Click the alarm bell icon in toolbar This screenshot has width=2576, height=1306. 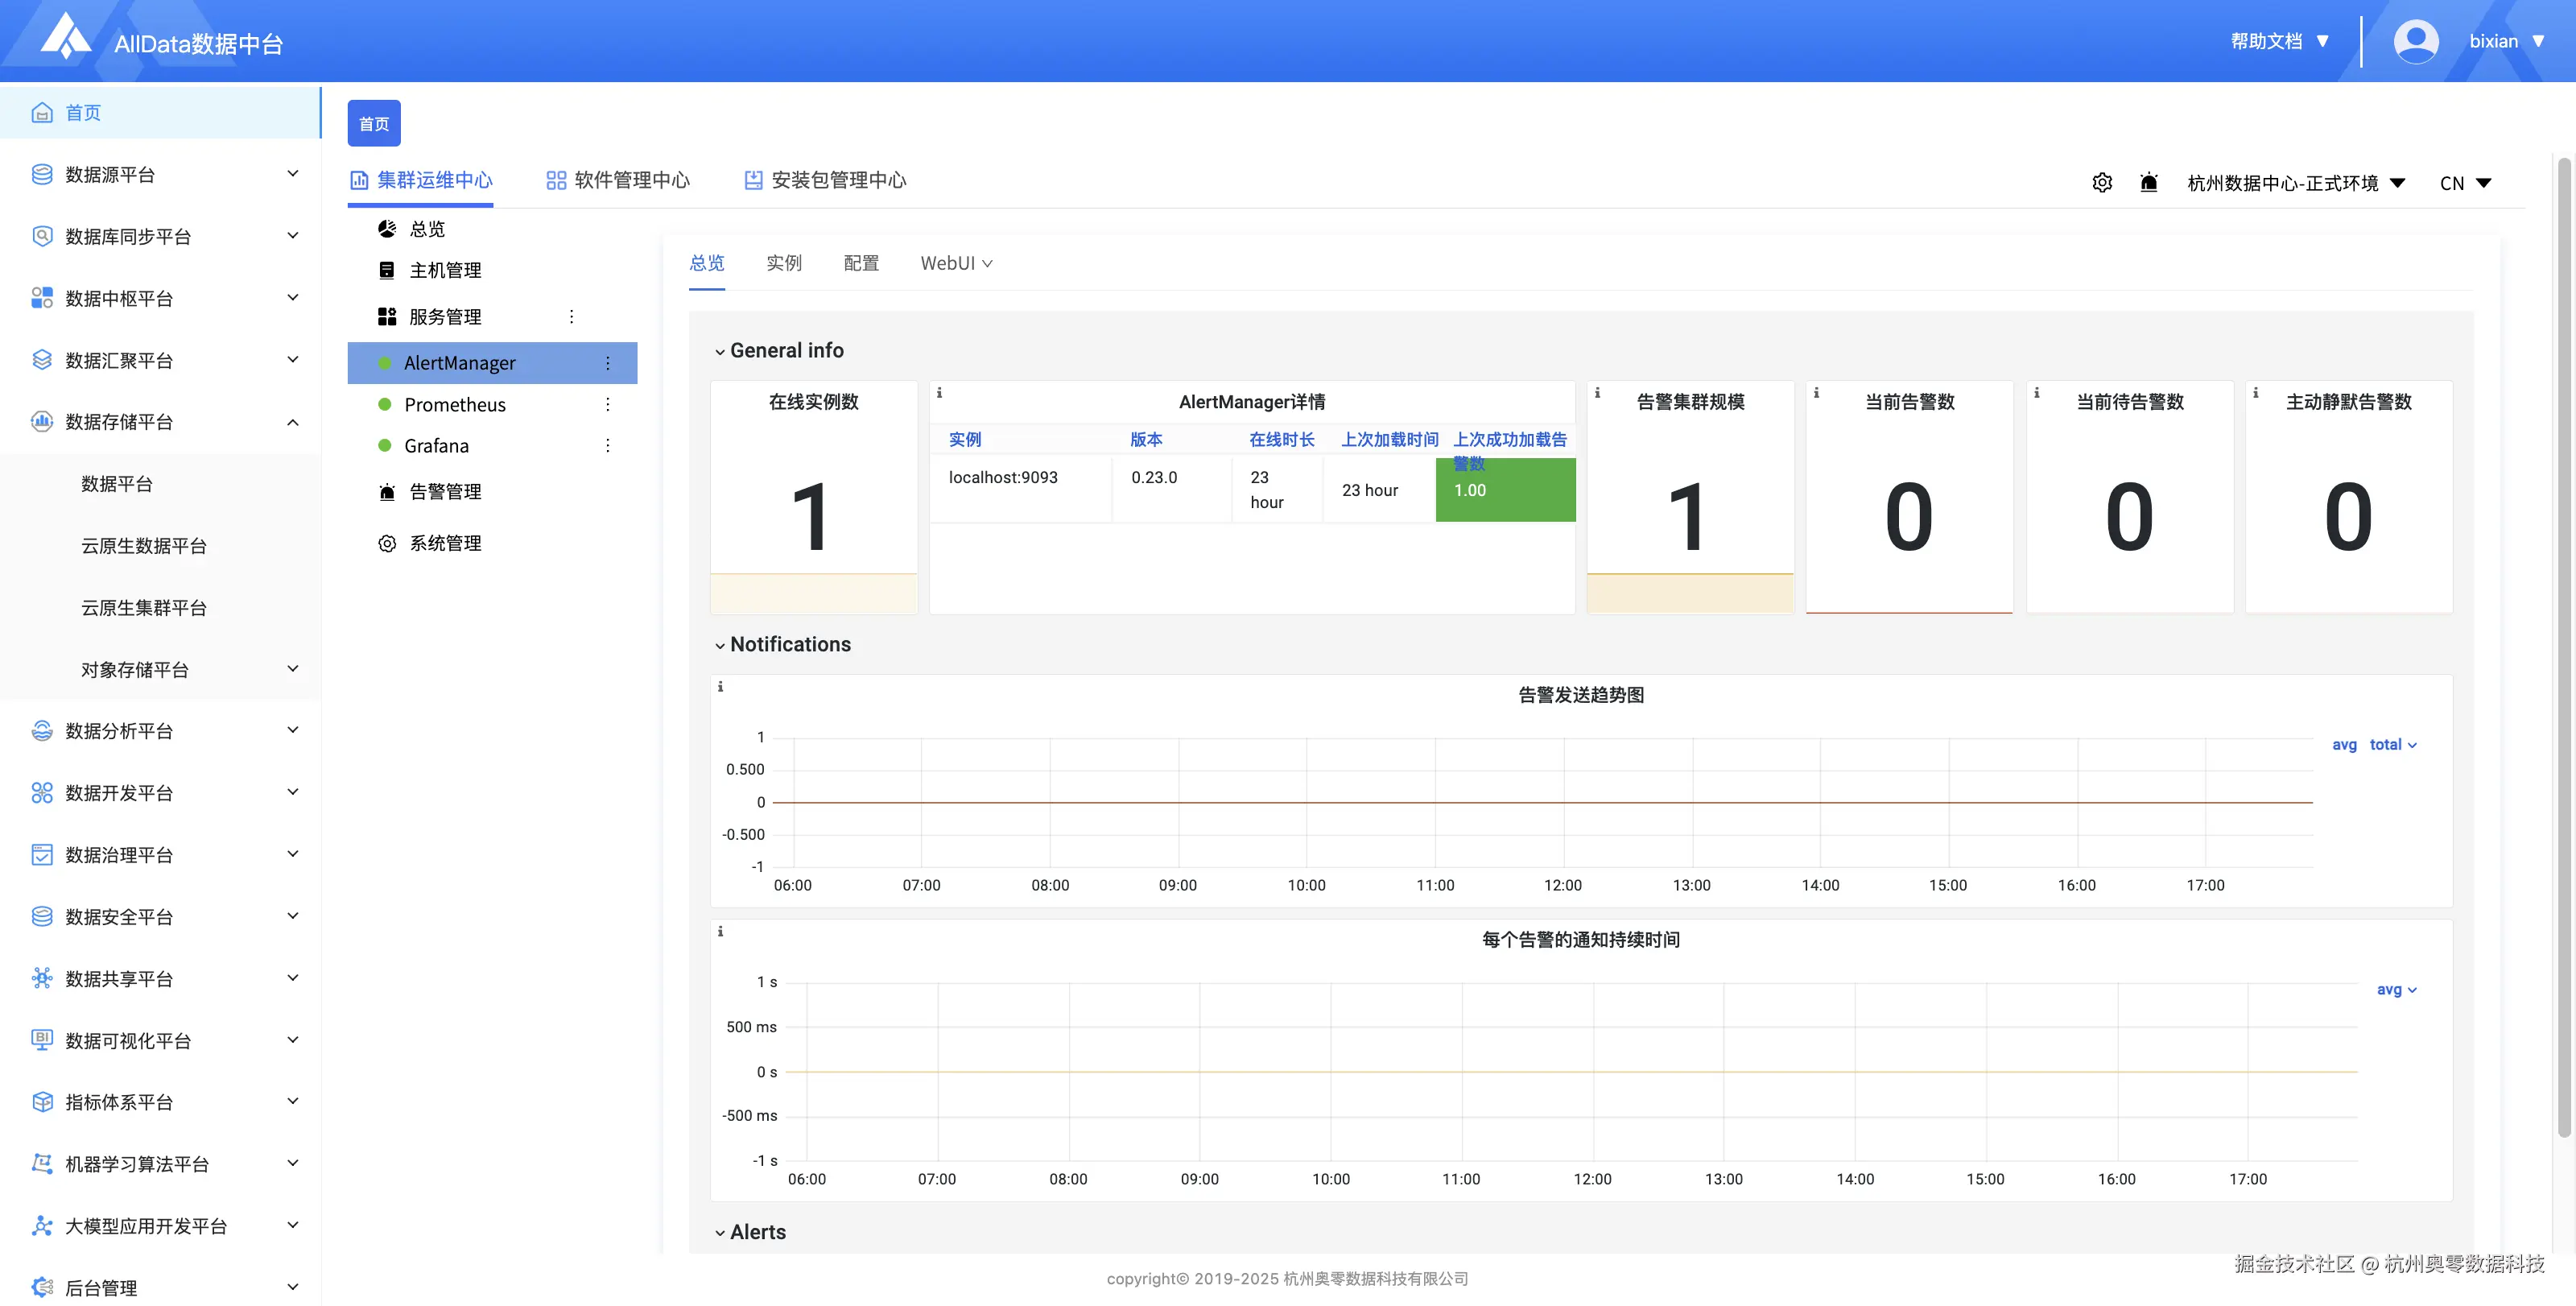2148,183
